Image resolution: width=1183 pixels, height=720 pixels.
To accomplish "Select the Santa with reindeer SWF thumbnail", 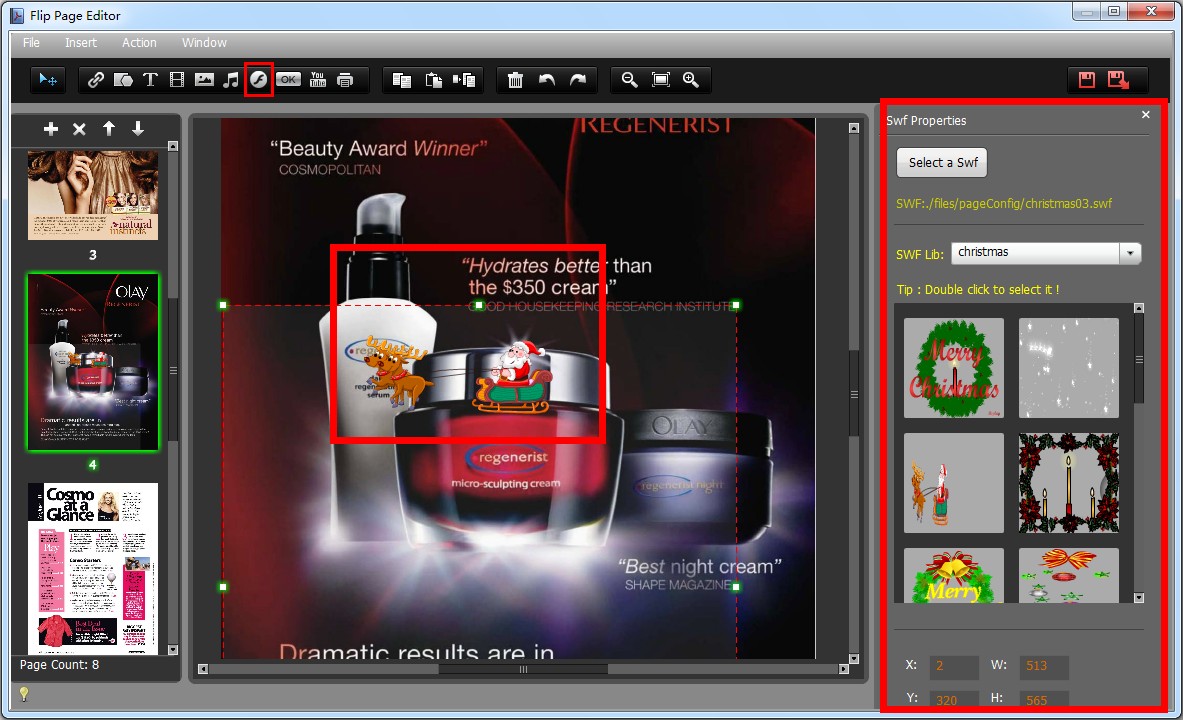I will [x=954, y=483].
